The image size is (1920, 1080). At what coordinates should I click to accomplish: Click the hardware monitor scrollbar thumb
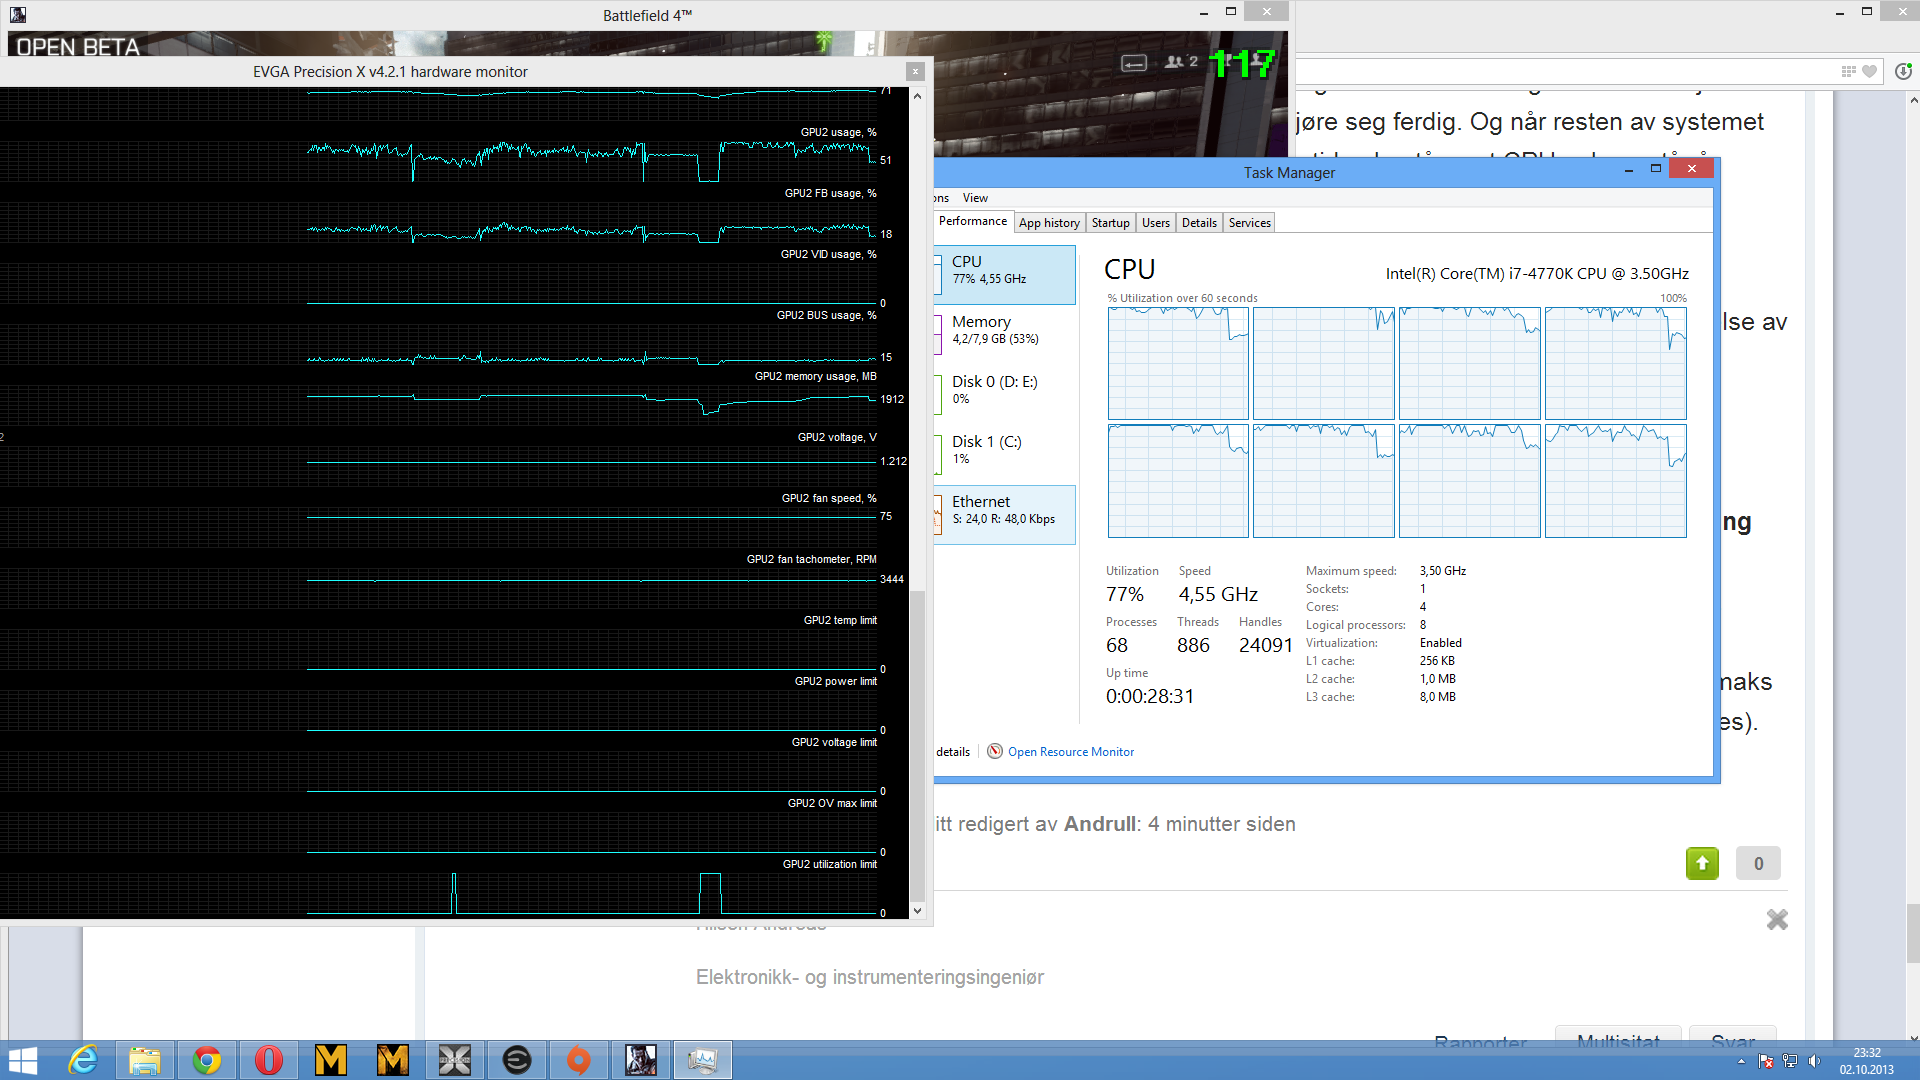coord(917,745)
